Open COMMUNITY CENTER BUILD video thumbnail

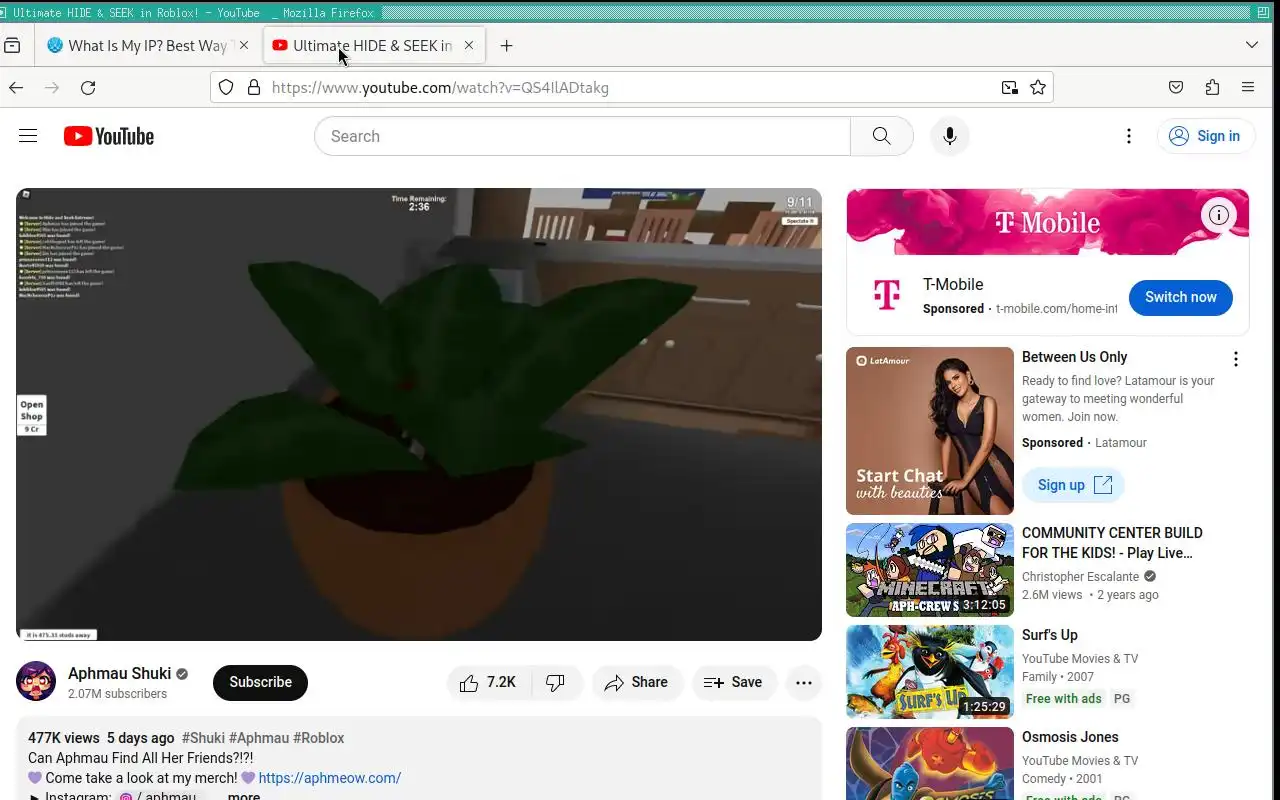coord(930,570)
